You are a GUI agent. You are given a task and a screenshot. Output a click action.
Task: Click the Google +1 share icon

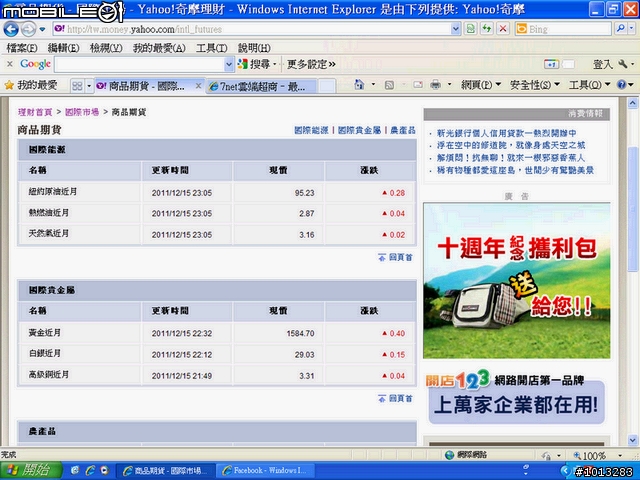[x=551, y=64]
